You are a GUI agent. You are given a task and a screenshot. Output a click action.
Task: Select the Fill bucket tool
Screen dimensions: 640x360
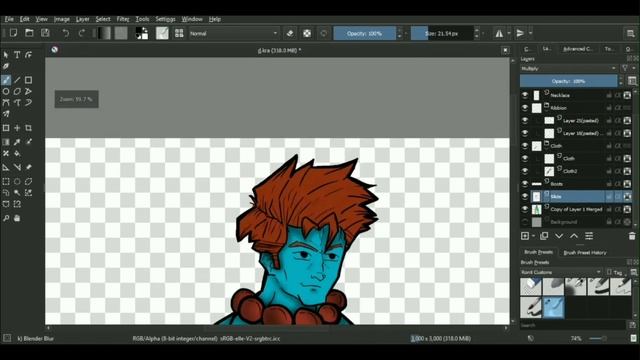click(17, 153)
